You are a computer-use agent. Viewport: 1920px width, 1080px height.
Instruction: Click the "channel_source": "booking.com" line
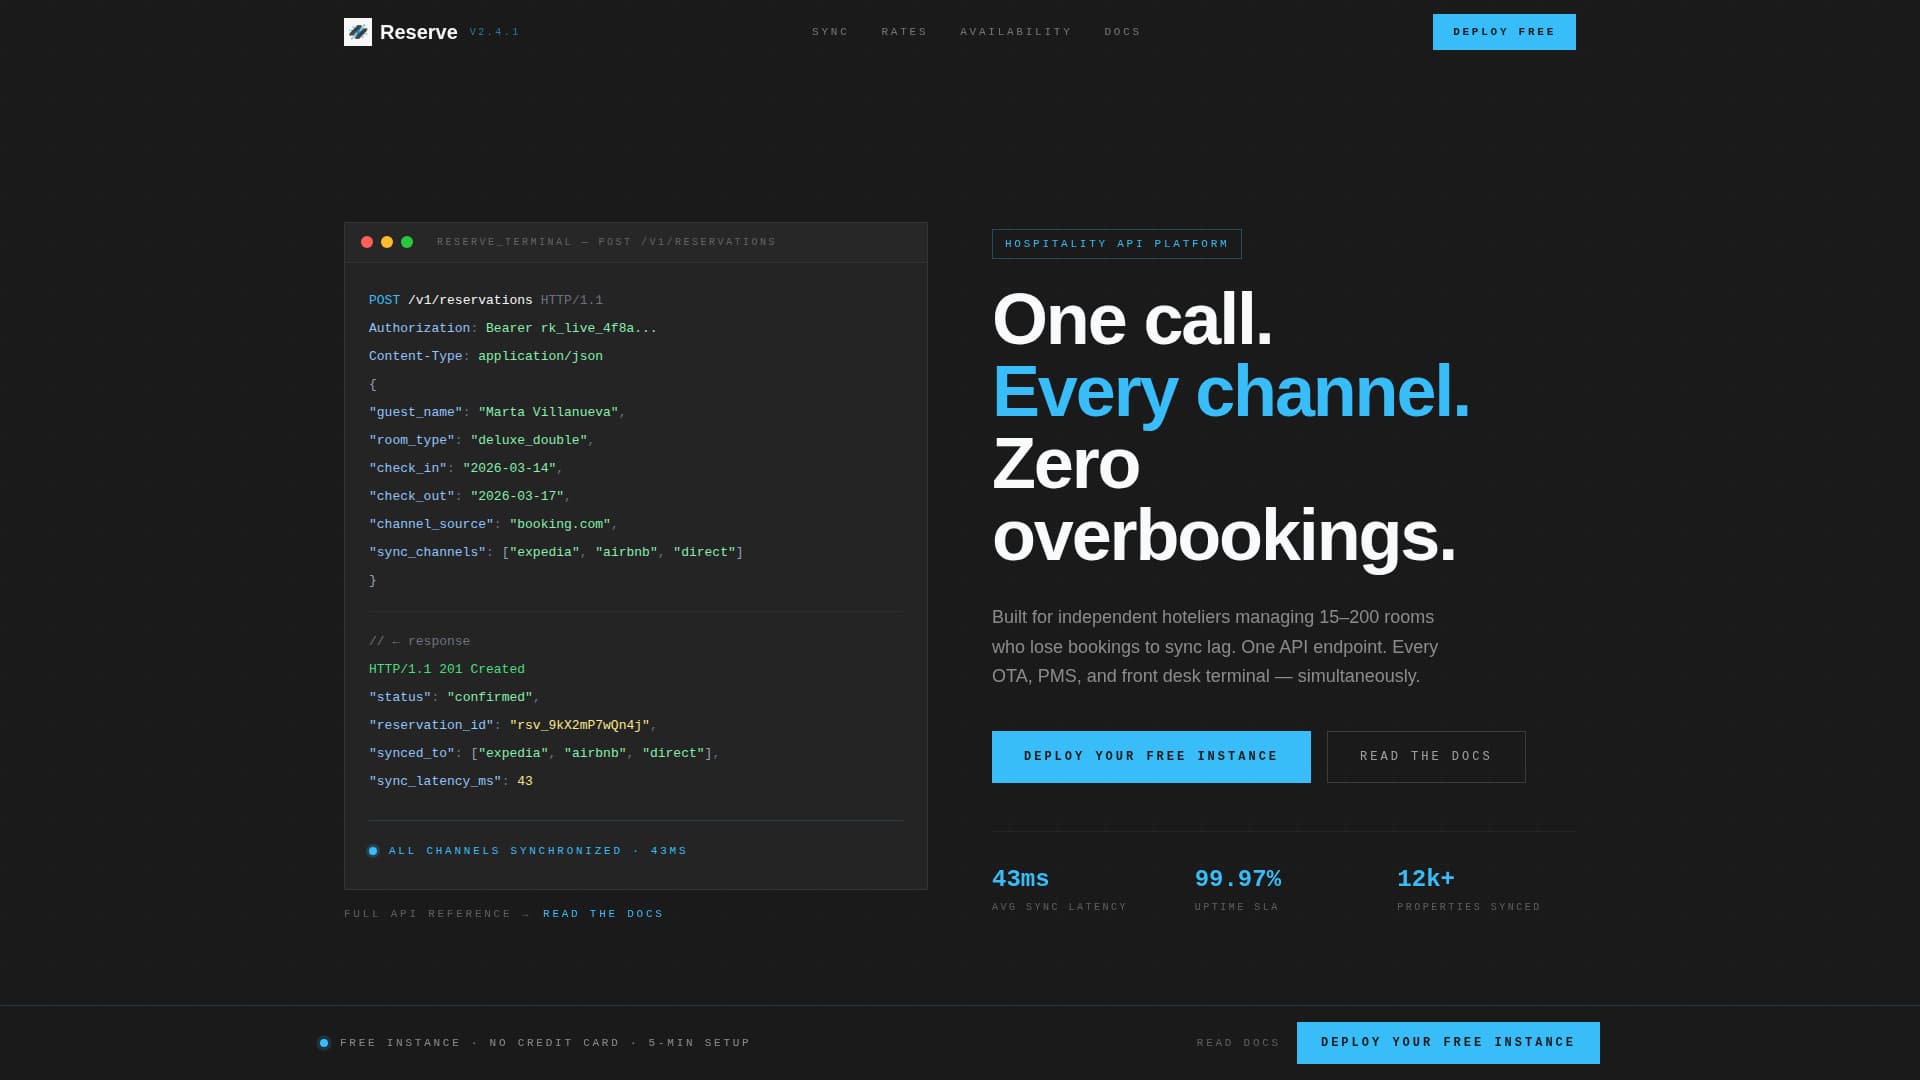pyautogui.click(x=493, y=524)
